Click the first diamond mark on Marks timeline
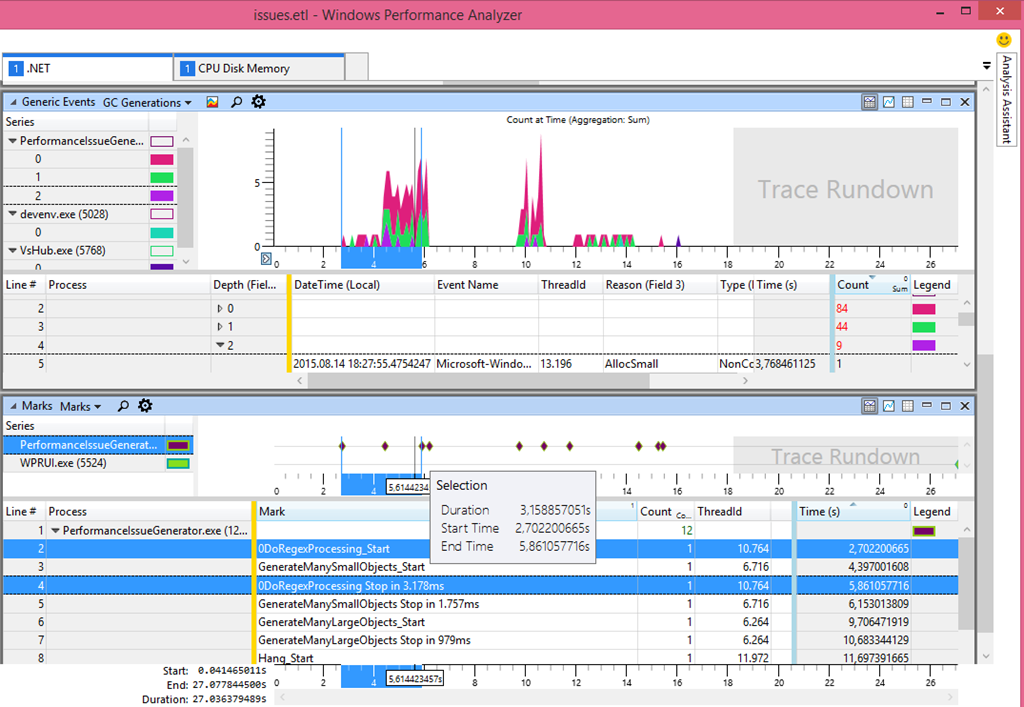 click(342, 446)
